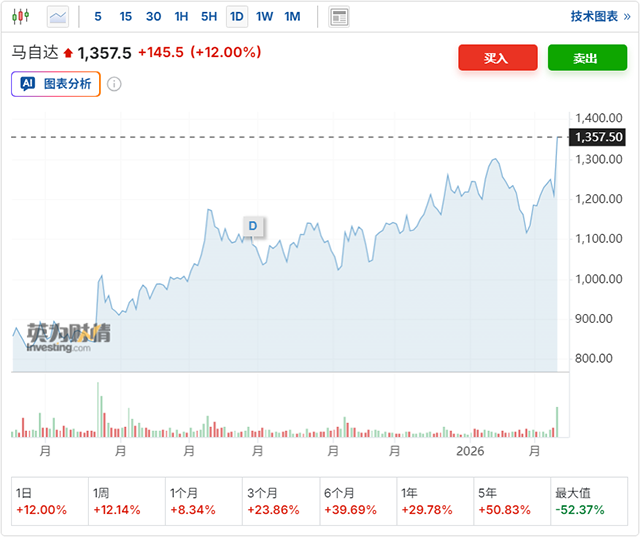640x537 pixels.
Task: Select 最大值 maximum range period
Action: pyautogui.click(x=588, y=502)
